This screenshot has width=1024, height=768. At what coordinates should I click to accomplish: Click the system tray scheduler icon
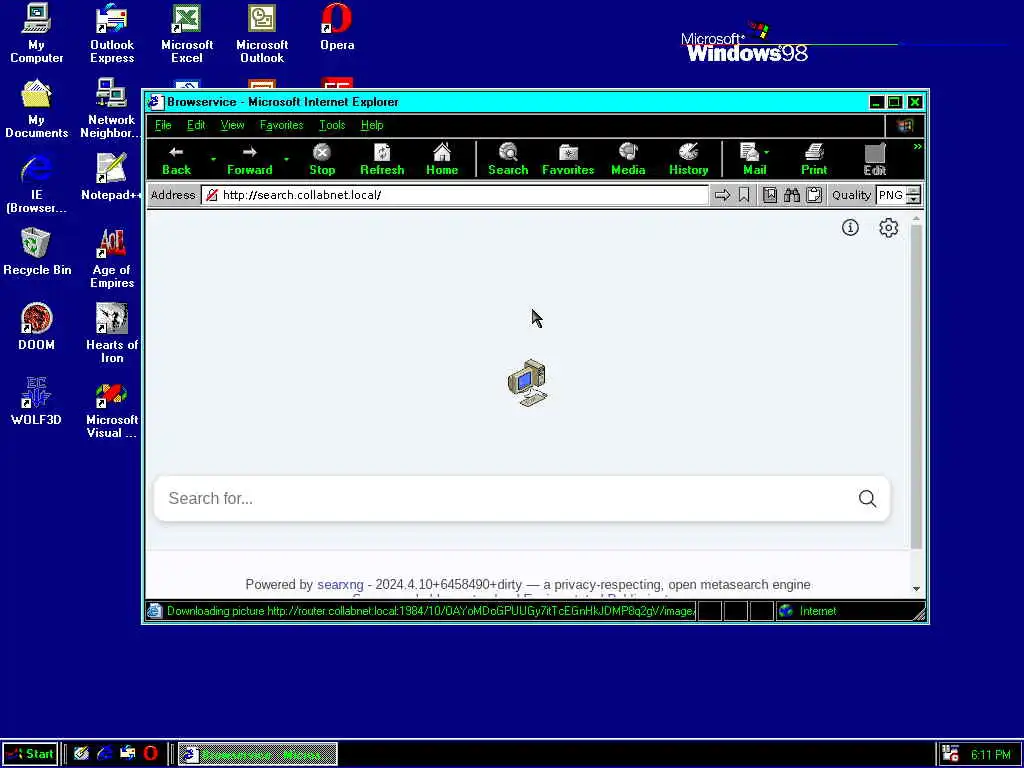click(952, 754)
